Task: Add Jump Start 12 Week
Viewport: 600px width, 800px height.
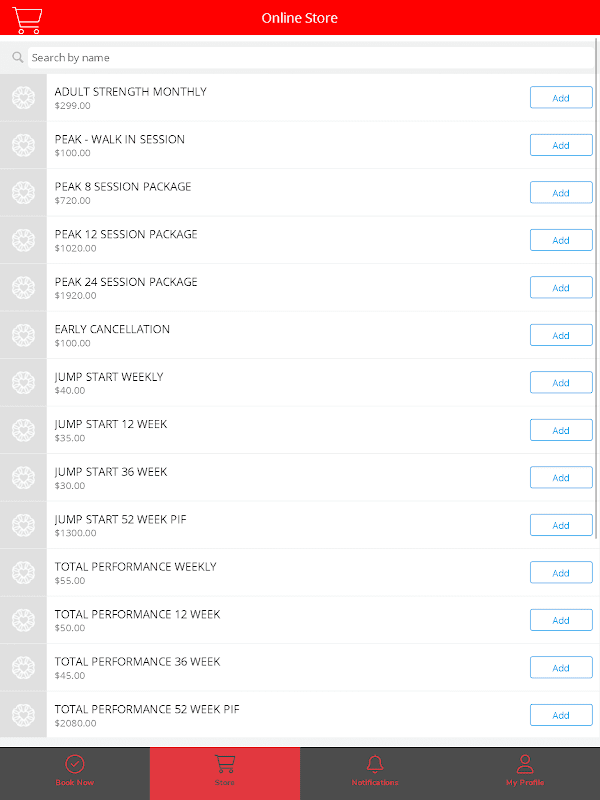Action: click(x=561, y=430)
